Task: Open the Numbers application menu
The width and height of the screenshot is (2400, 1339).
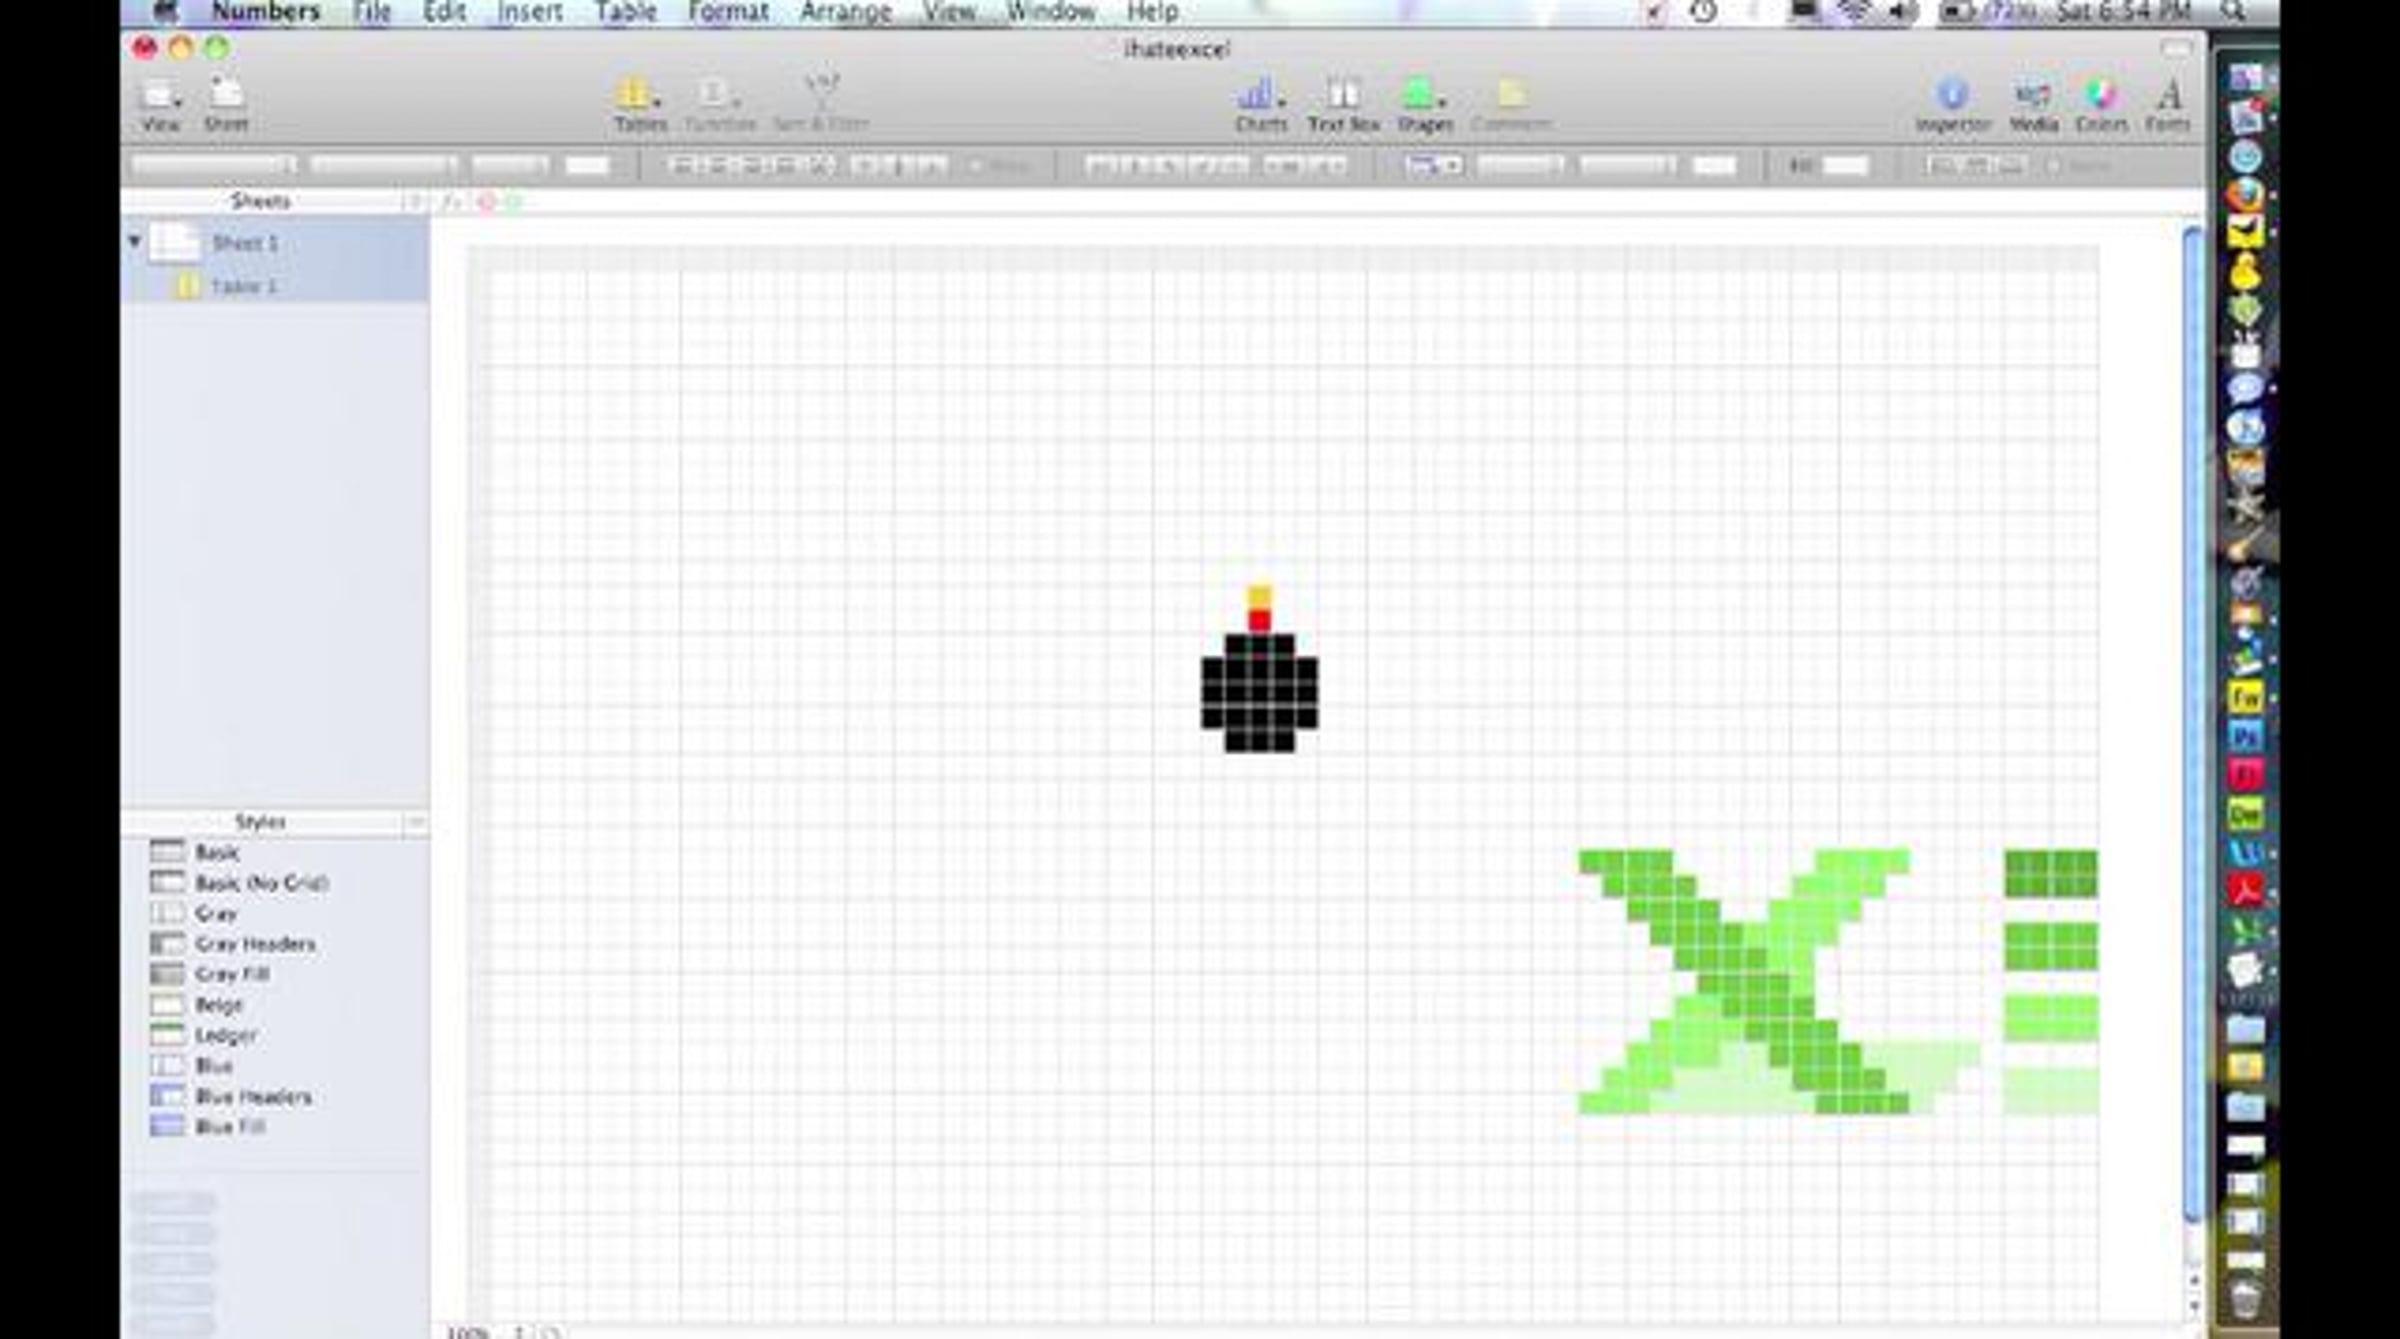Action: (266, 11)
